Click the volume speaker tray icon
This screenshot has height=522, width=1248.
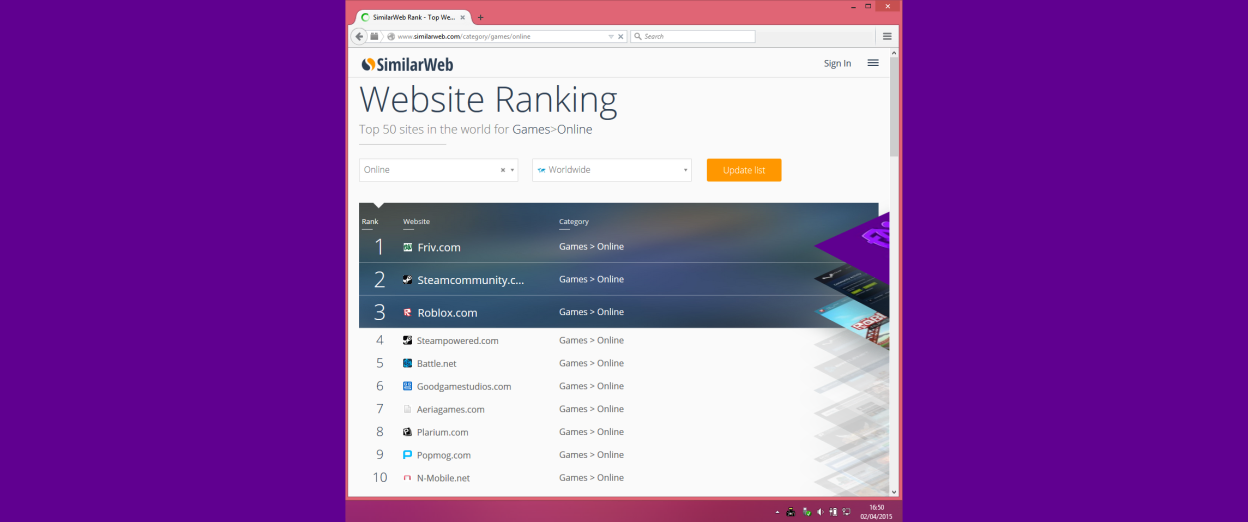tap(820, 512)
